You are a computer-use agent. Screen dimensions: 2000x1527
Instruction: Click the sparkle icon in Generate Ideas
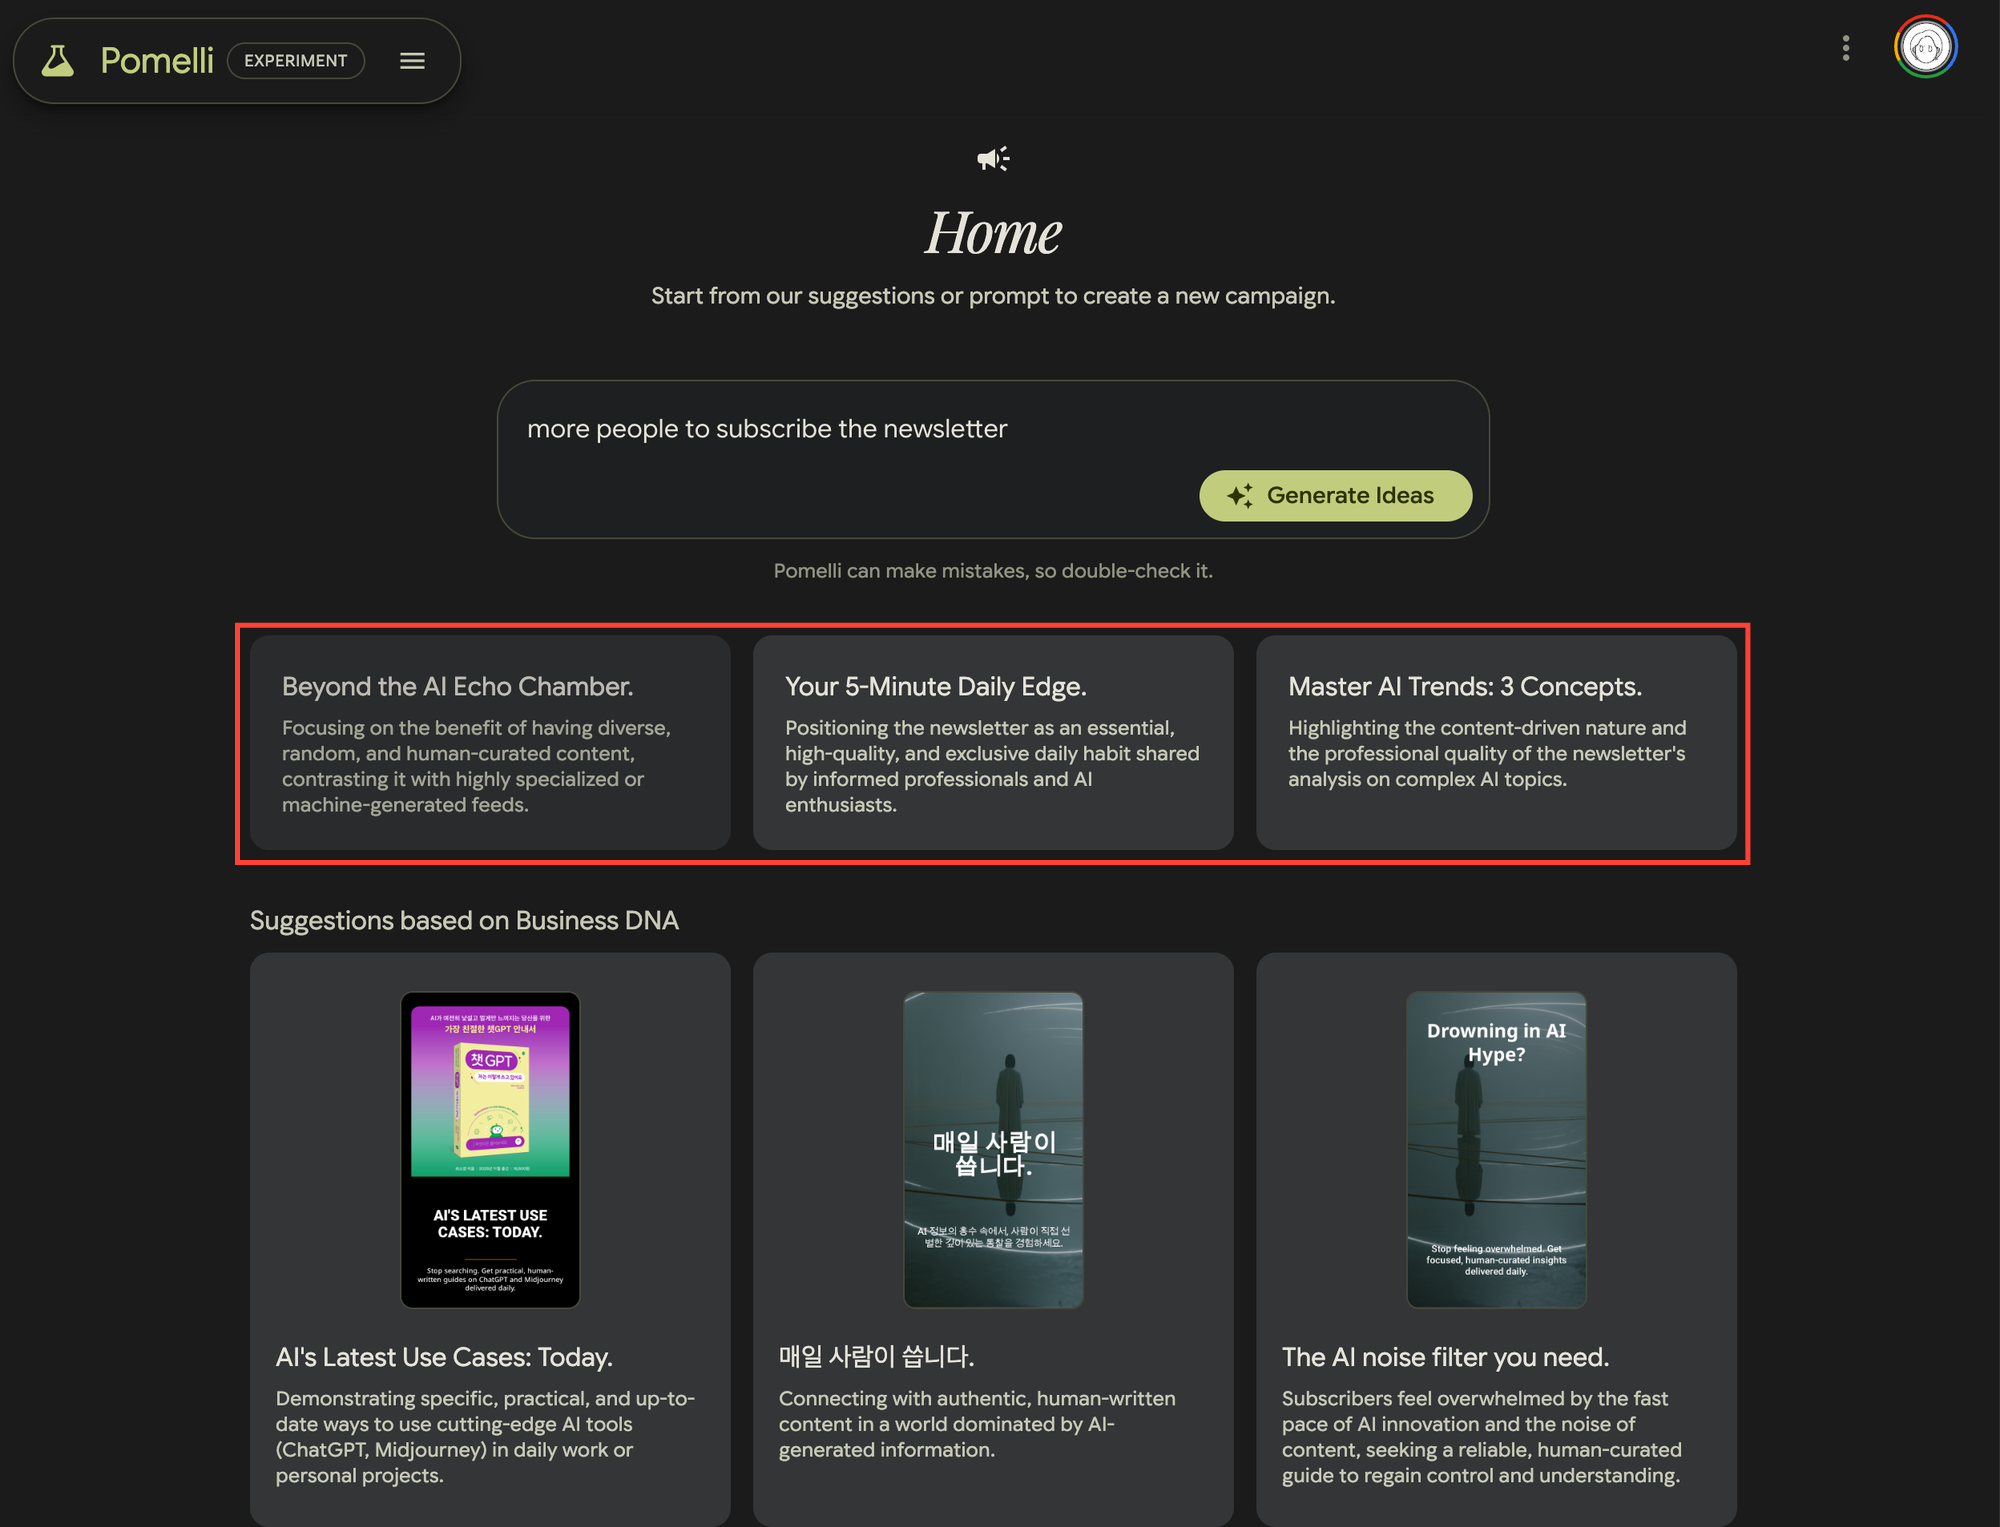(1240, 495)
